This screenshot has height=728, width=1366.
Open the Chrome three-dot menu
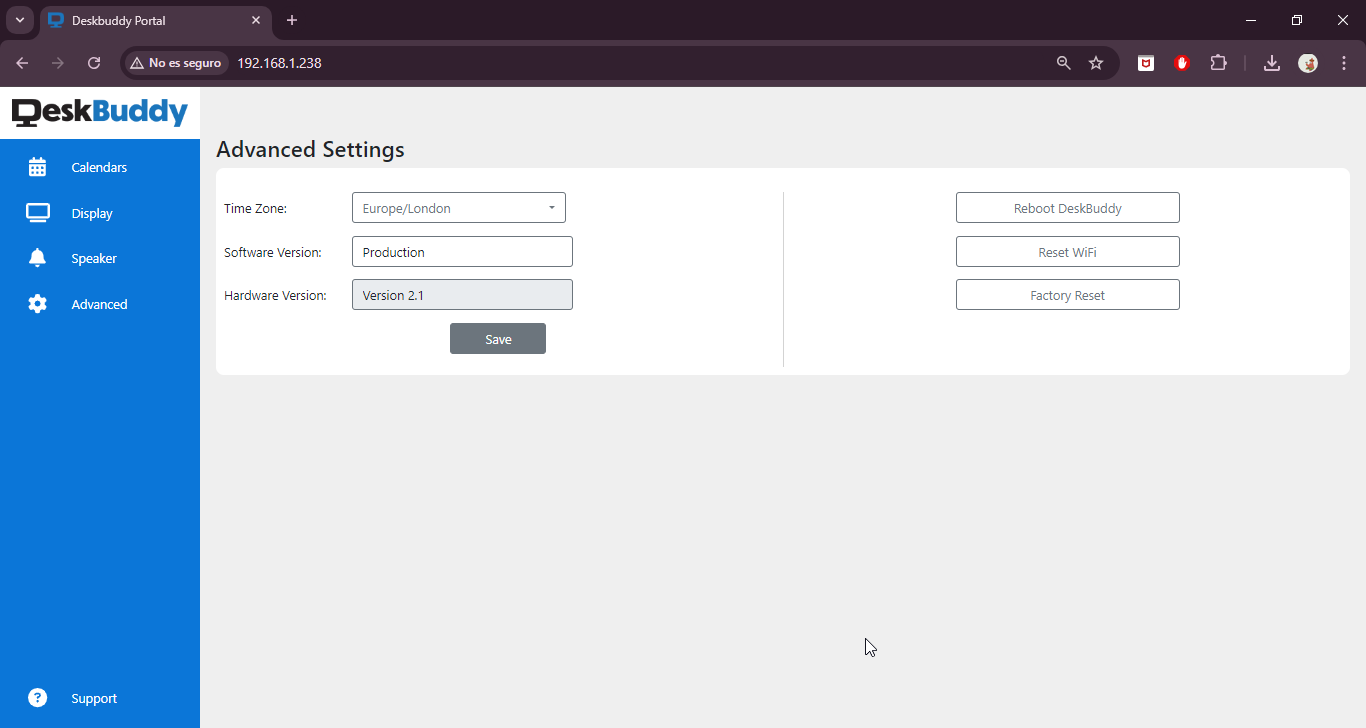(x=1344, y=62)
